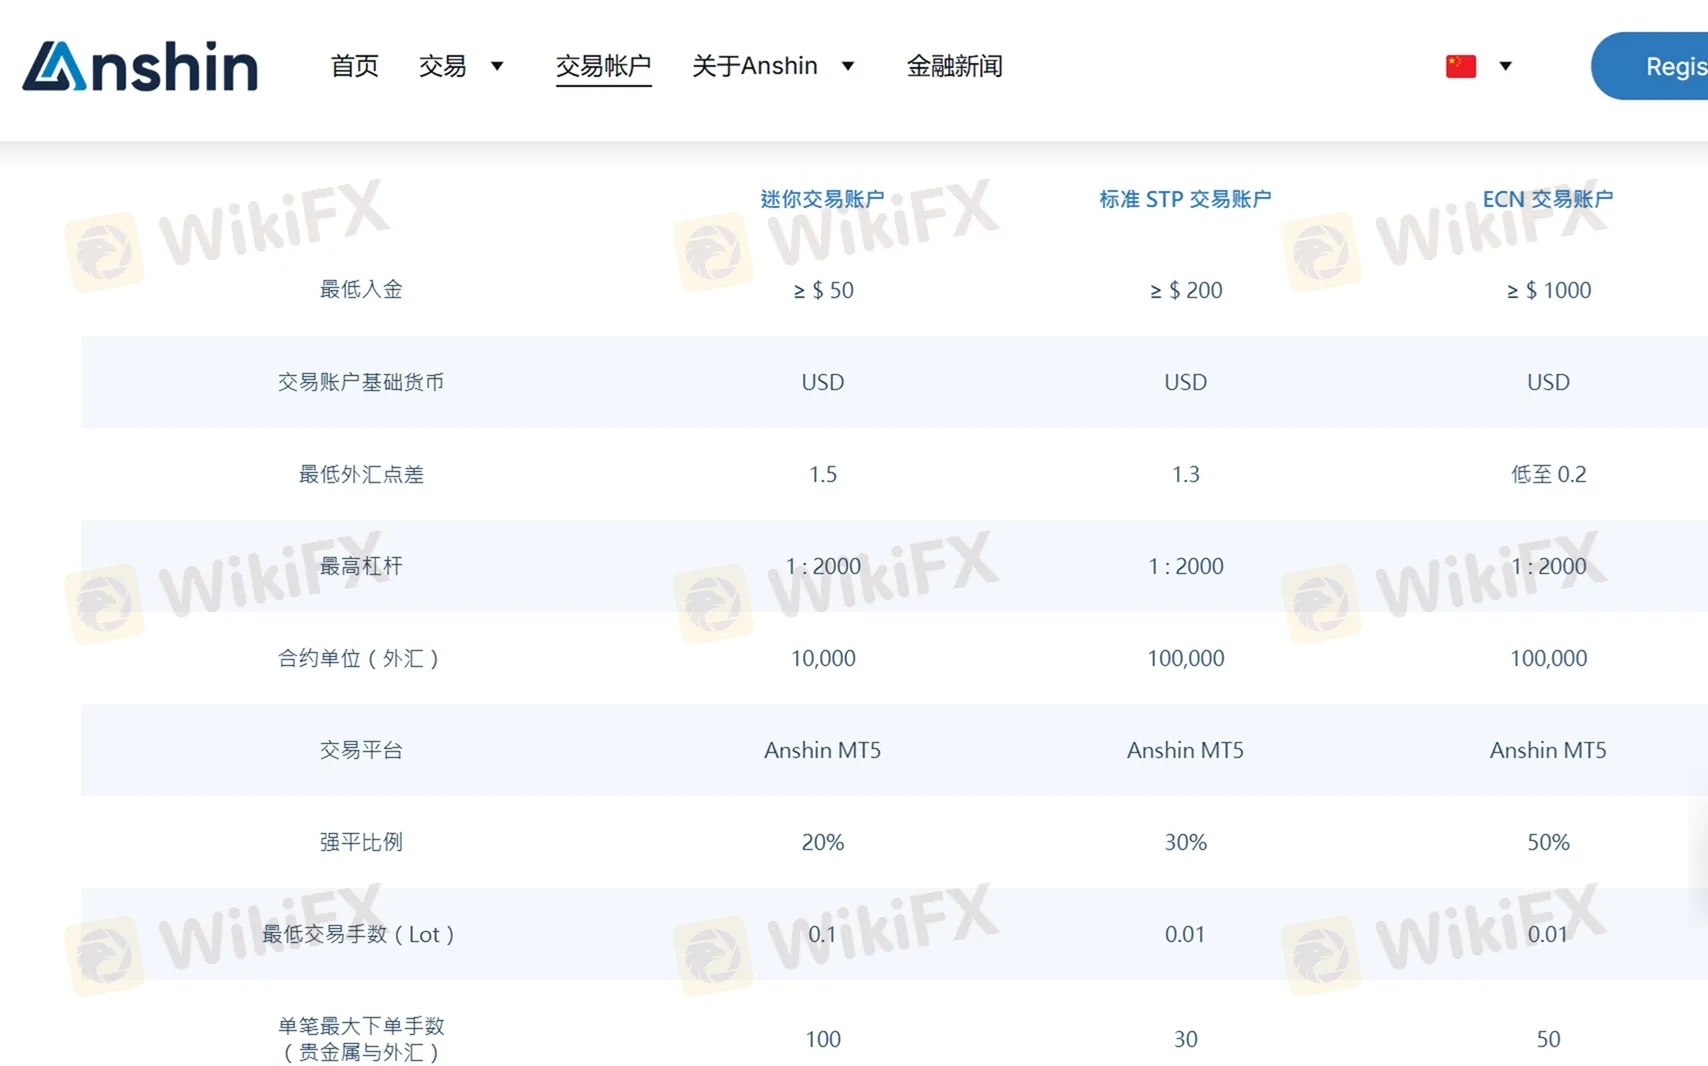The image size is (1708, 1066).
Task: Select the 交易帐户 nav item
Action: pyautogui.click(x=603, y=66)
